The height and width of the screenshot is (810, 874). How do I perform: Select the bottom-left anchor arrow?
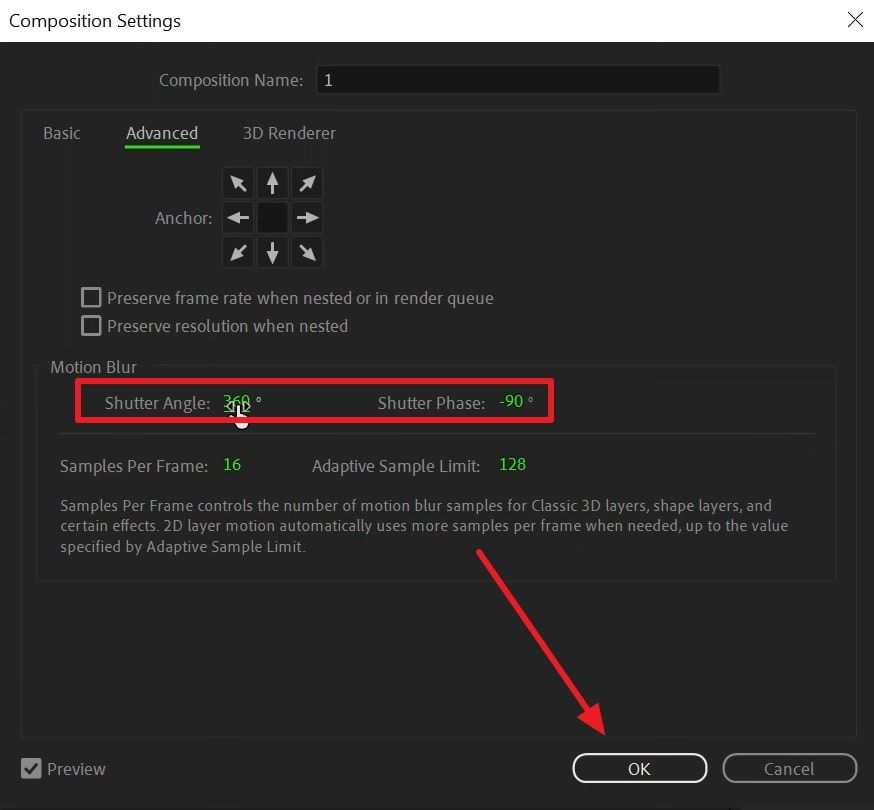(238, 252)
